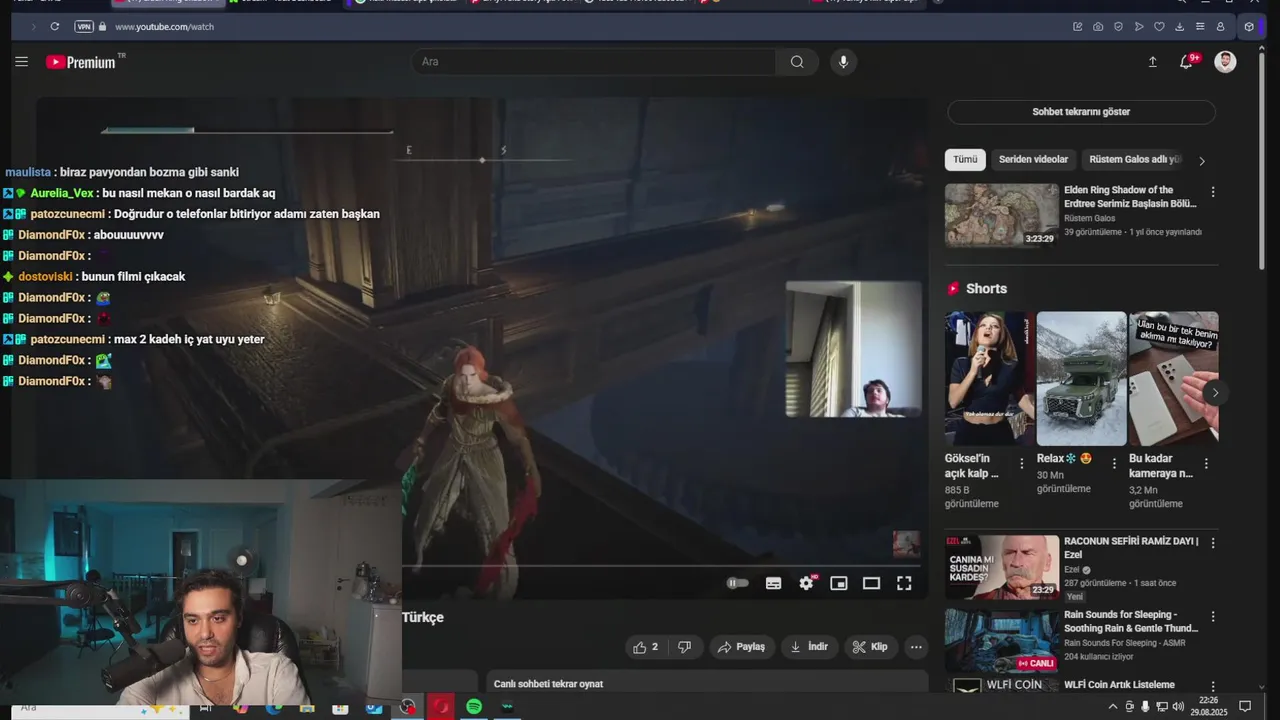
Task: Take a snapshot with browser camera icon
Action: [x=1098, y=27]
